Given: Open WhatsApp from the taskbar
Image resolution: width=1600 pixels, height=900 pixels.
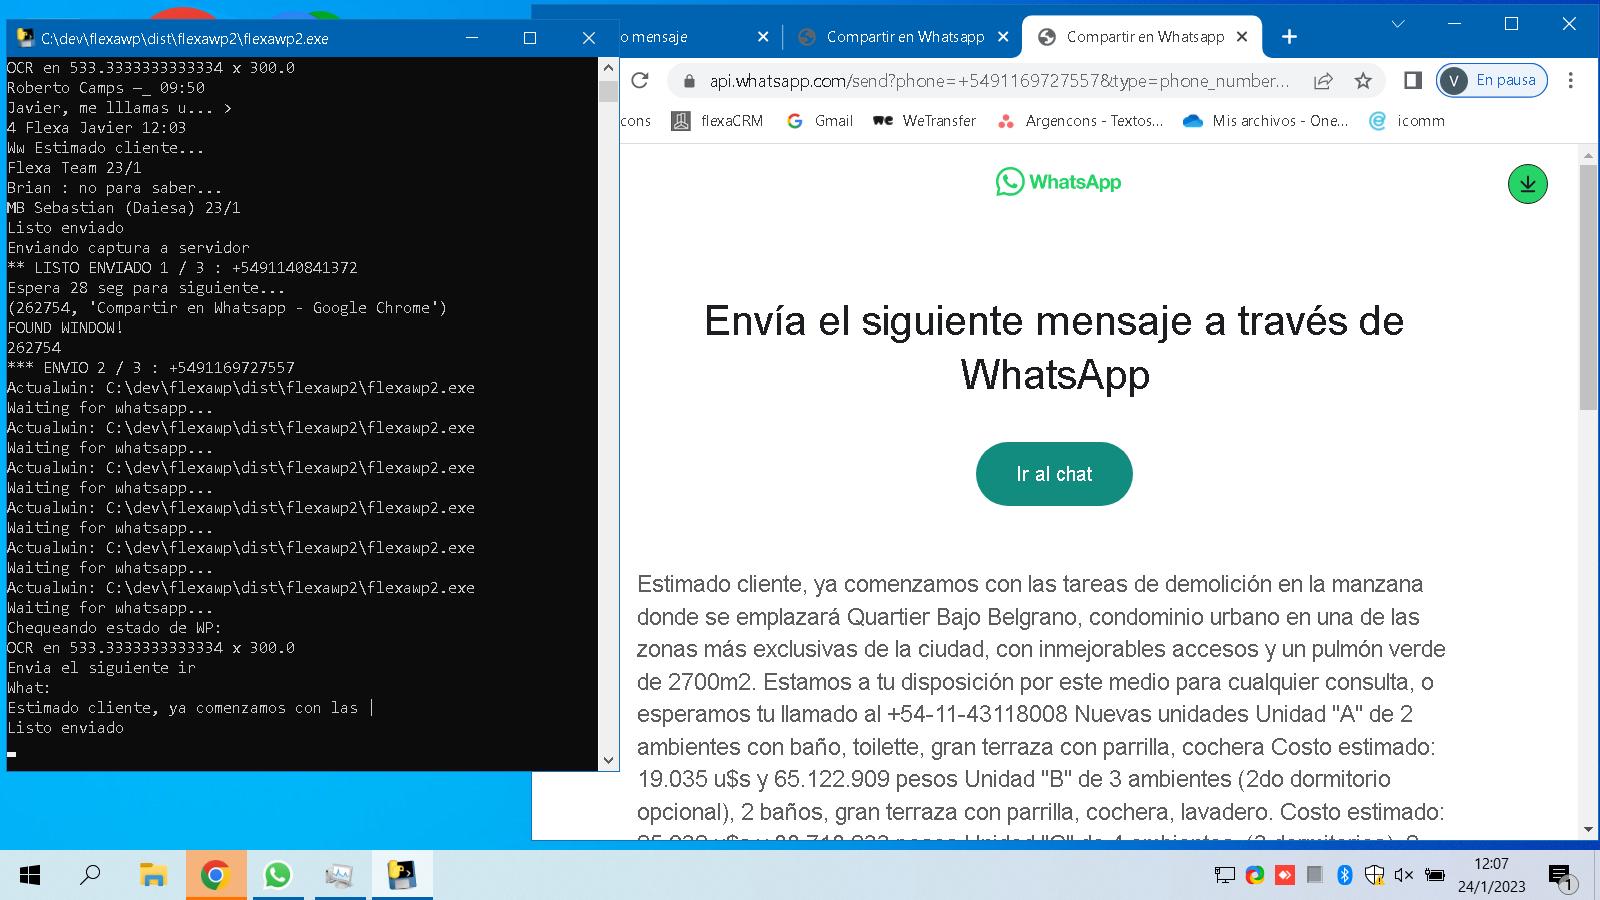Looking at the screenshot, I should pos(277,875).
